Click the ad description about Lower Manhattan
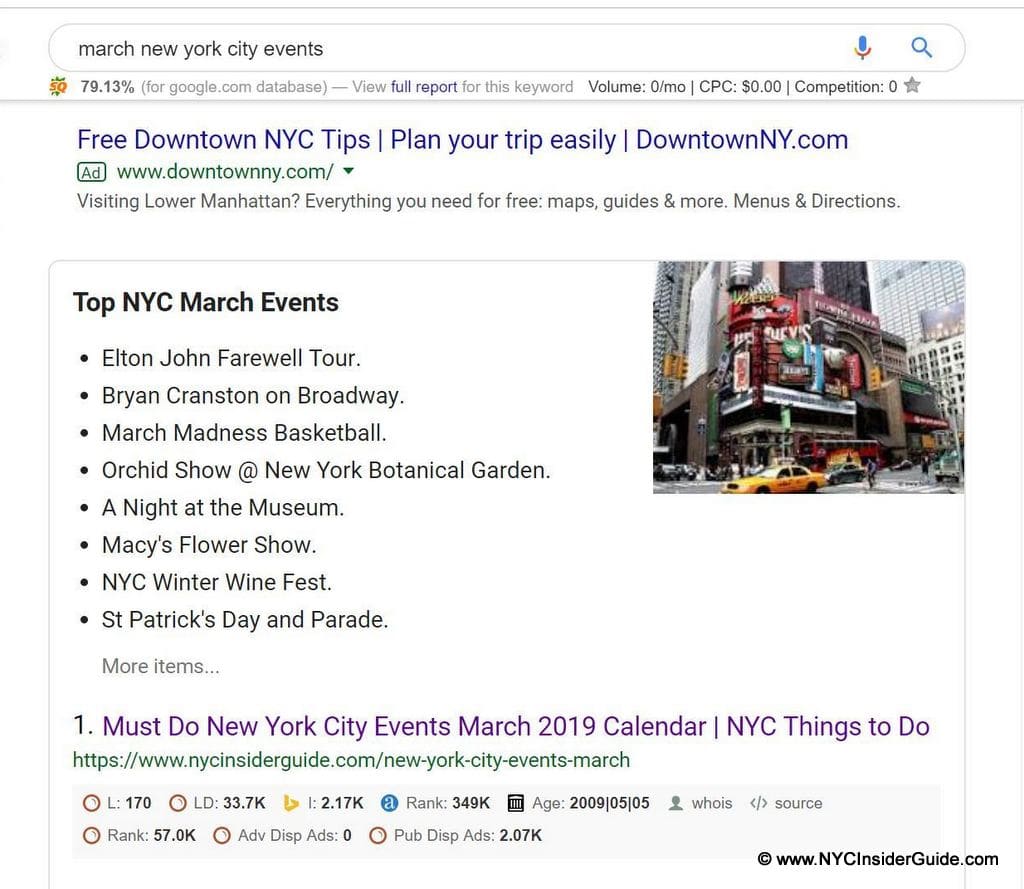 [x=488, y=201]
